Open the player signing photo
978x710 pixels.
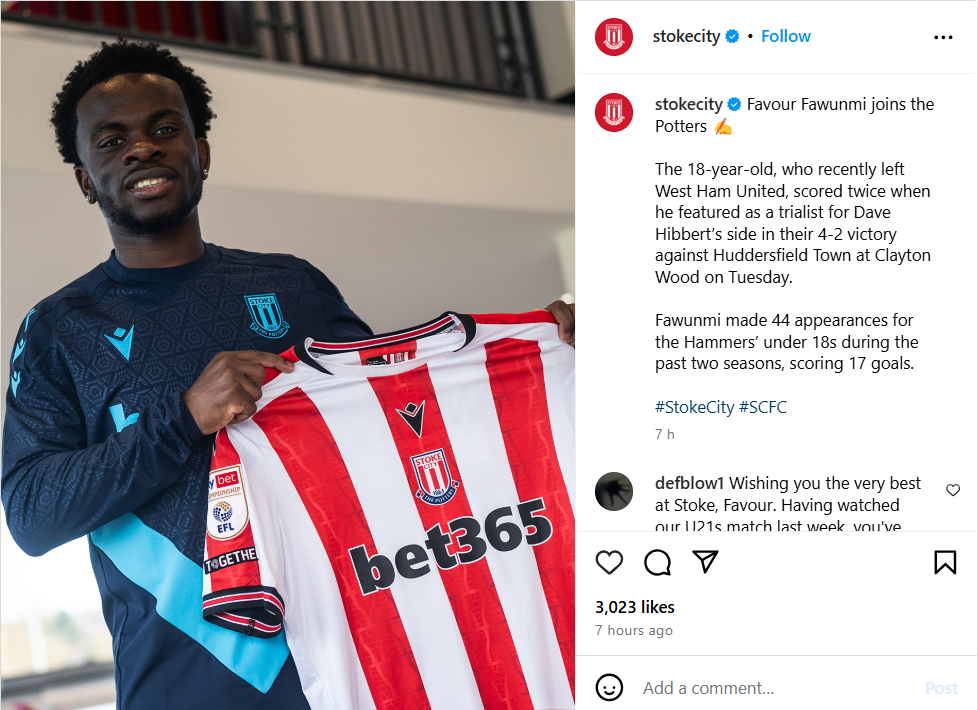click(x=288, y=355)
